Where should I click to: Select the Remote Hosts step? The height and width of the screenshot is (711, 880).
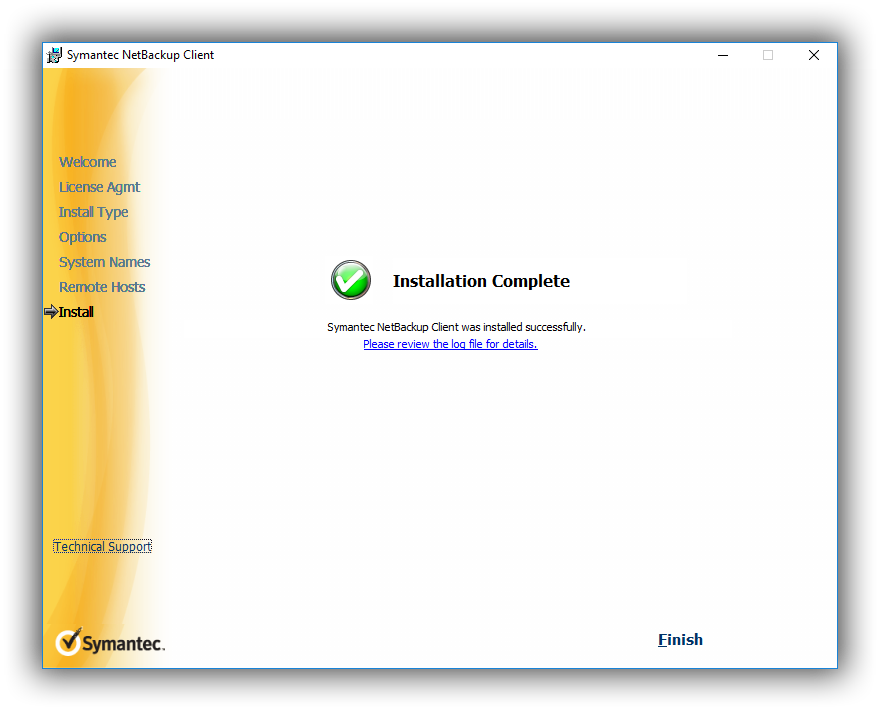click(x=102, y=287)
